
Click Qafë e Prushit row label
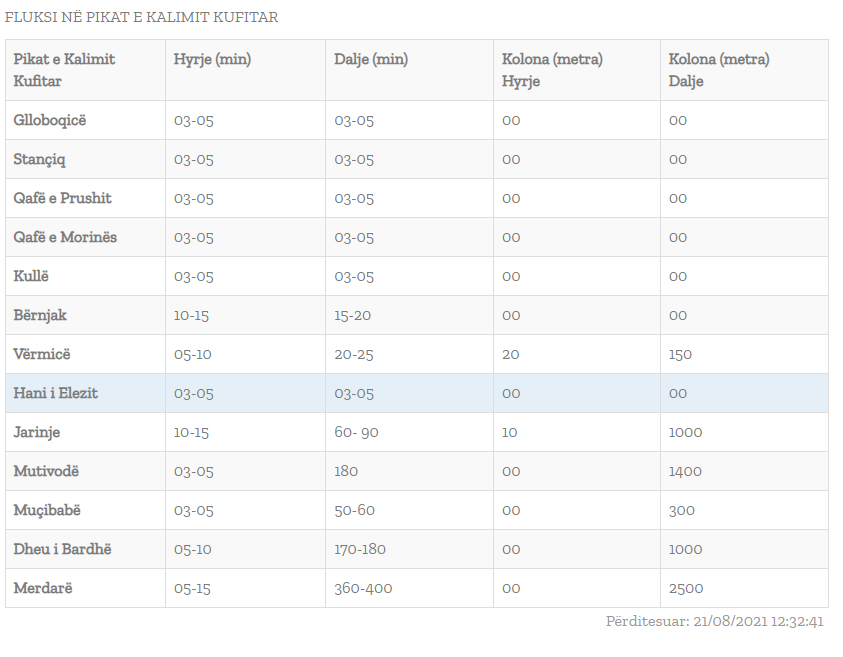tap(62, 198)
